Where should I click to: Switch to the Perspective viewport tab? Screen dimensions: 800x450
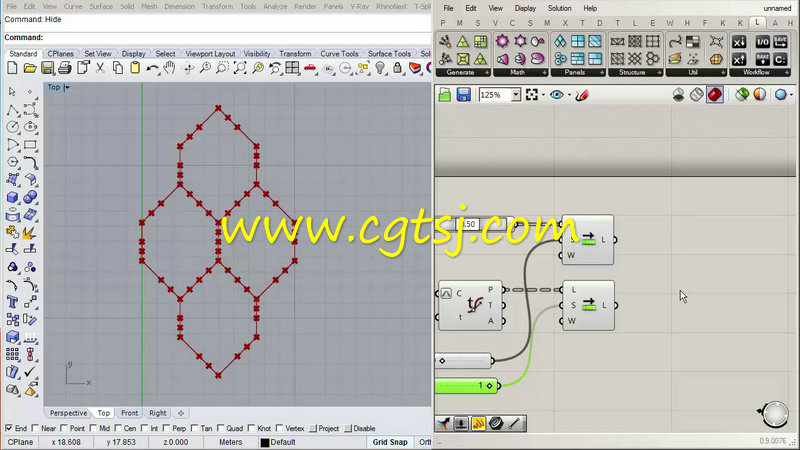coord(68,413)
